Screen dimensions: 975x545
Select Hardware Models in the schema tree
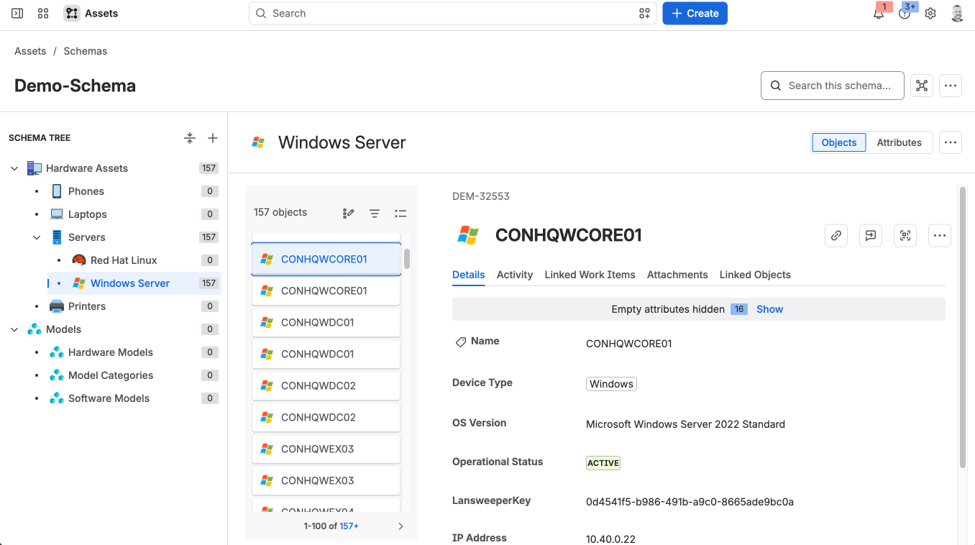[x=110, y=352]
